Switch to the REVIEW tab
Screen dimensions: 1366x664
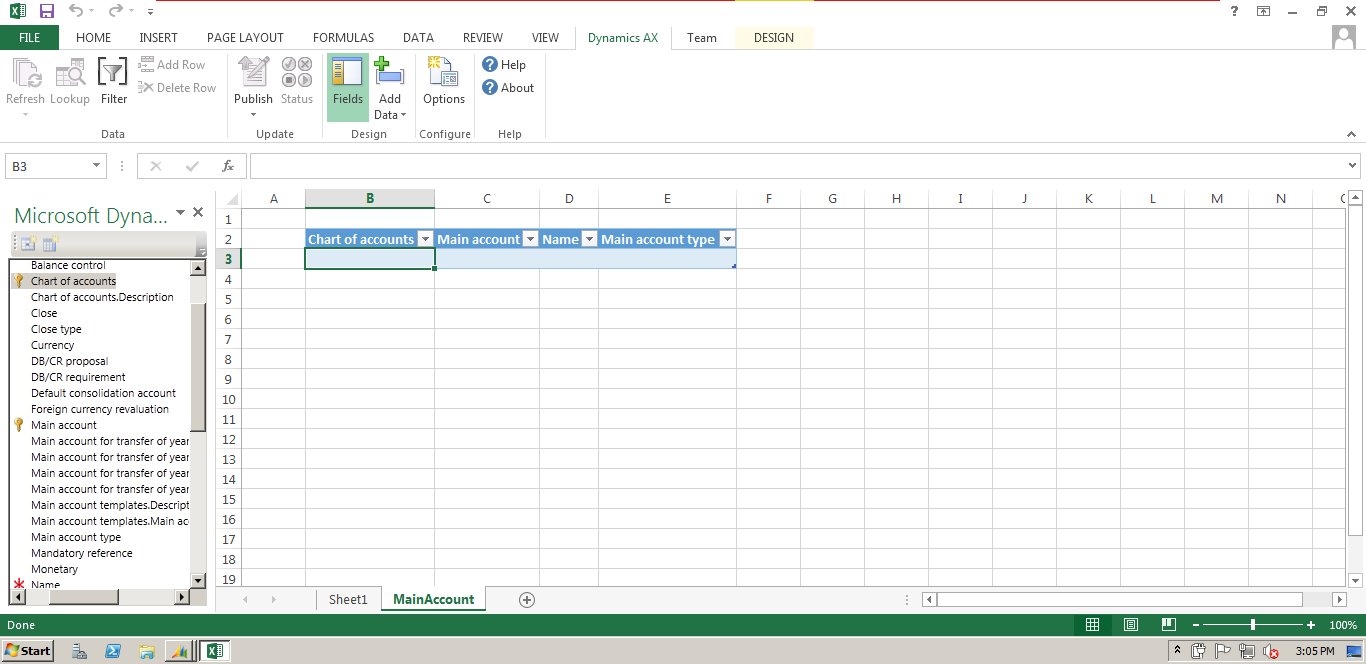tap(483, 38)
